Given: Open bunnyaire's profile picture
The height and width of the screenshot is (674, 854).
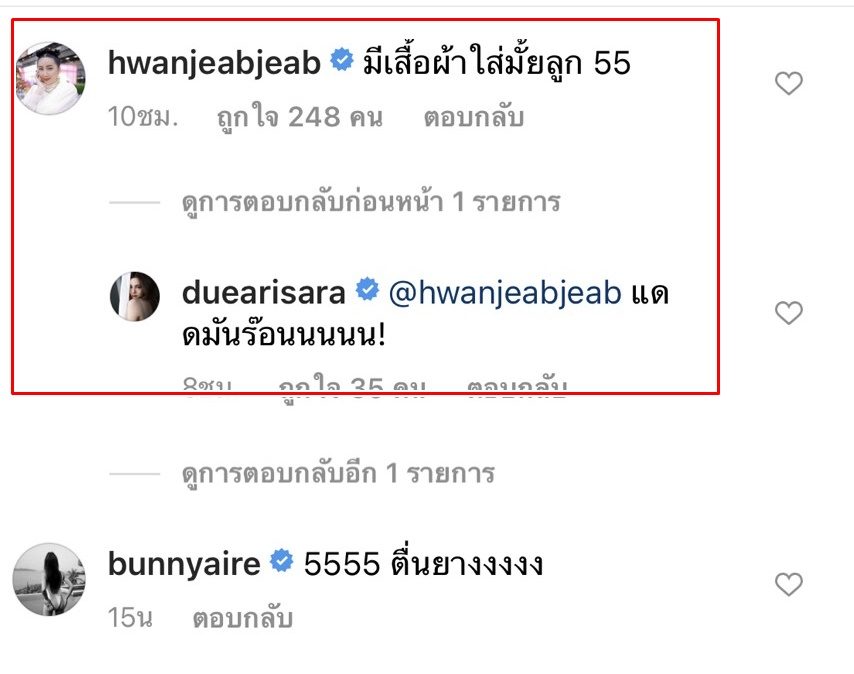Looking at the screenshot, I should [50, 579].
